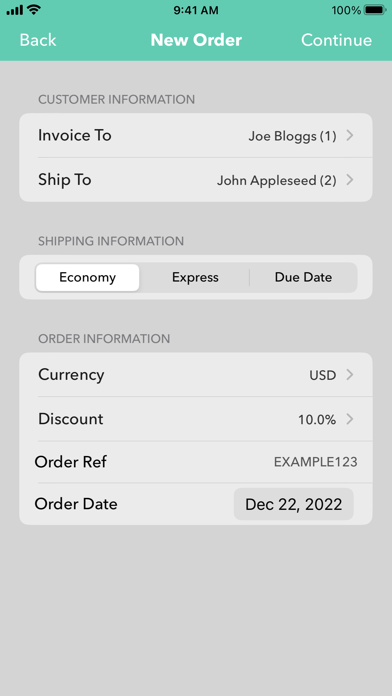The height and width of the screenshot is (696, 392).
Task: Open the Currency USD picker
Action: [x=196, y=375]
